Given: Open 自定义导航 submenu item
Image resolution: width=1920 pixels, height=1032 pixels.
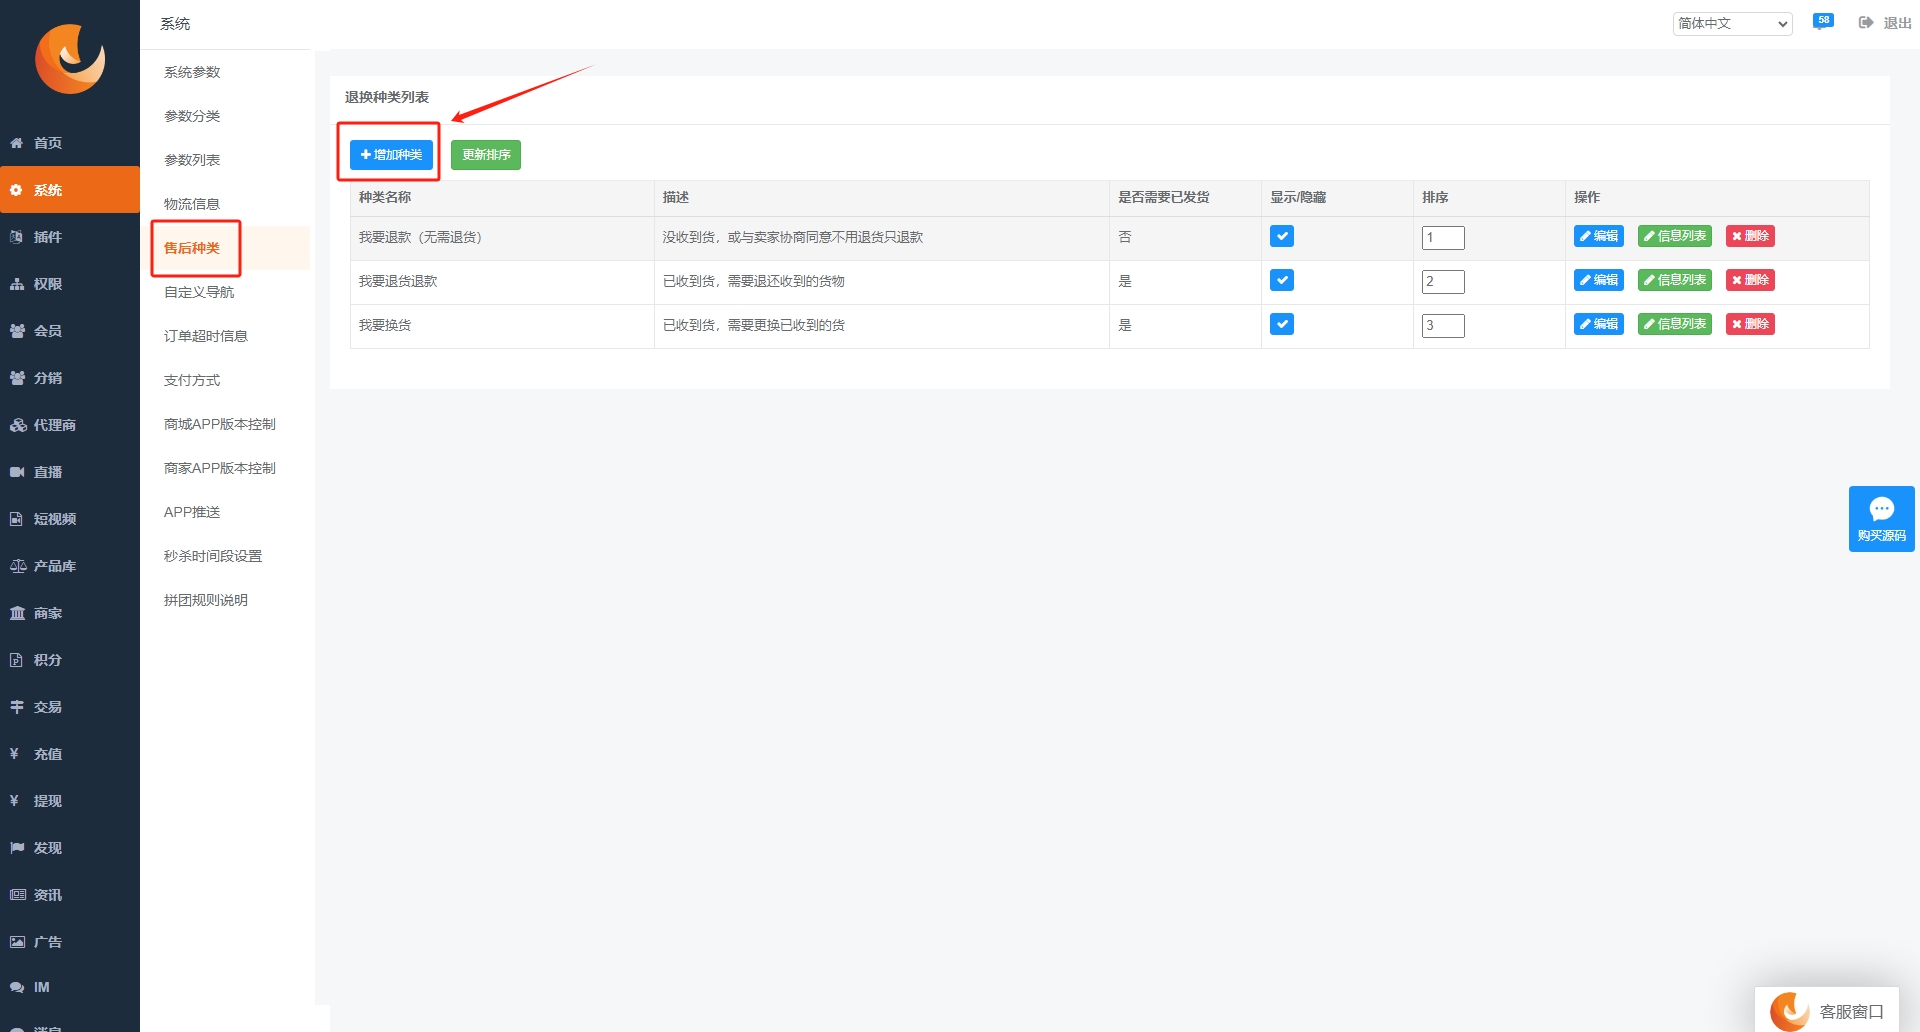Looking at the screenshot, I should click(x=199, y=292).
